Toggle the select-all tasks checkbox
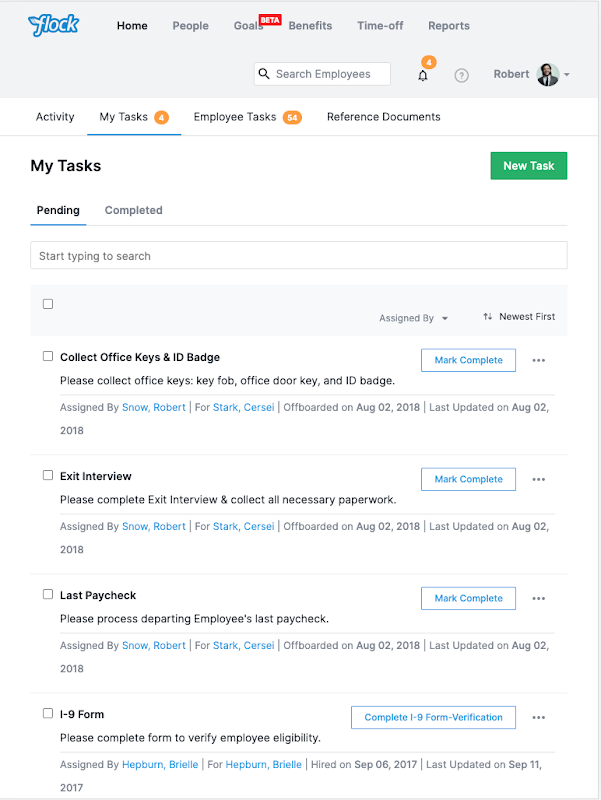Screen dimensions: 601x800 48,304
